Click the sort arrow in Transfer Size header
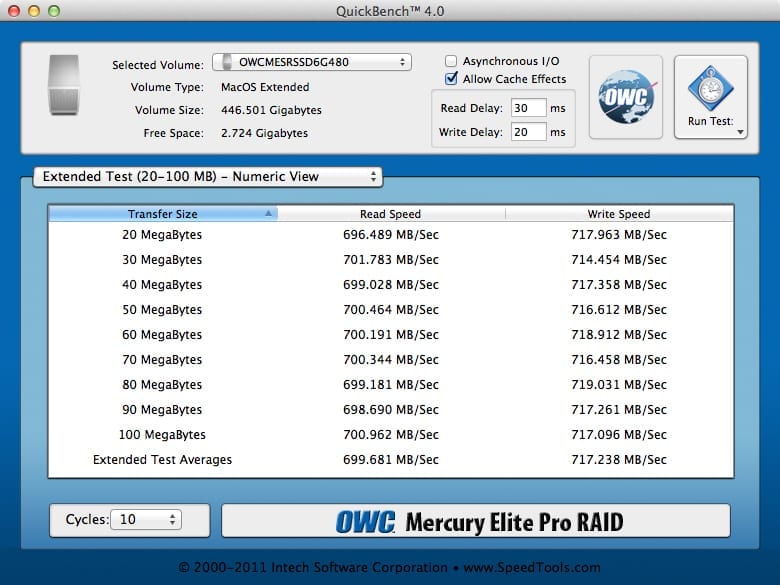This screenshot has width=780, height=585. point(268,214)
